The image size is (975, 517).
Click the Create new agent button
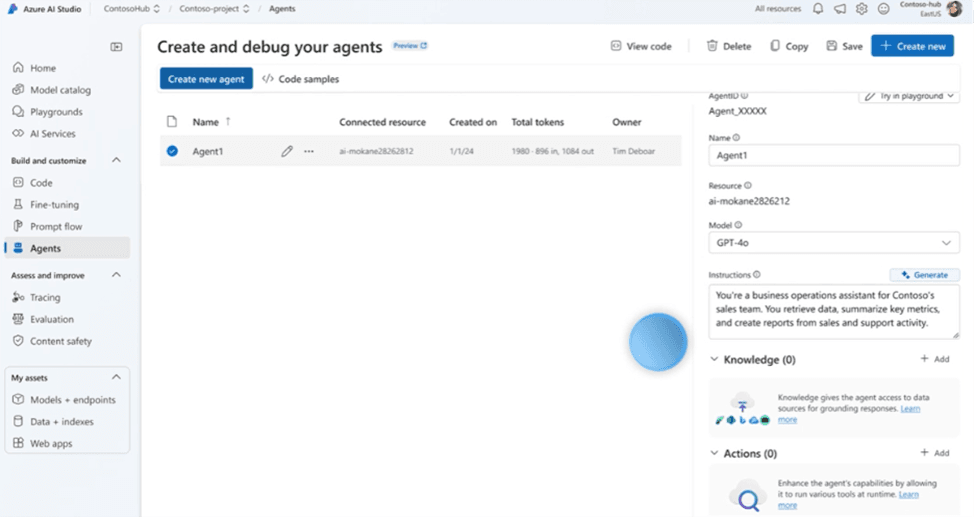206,79
